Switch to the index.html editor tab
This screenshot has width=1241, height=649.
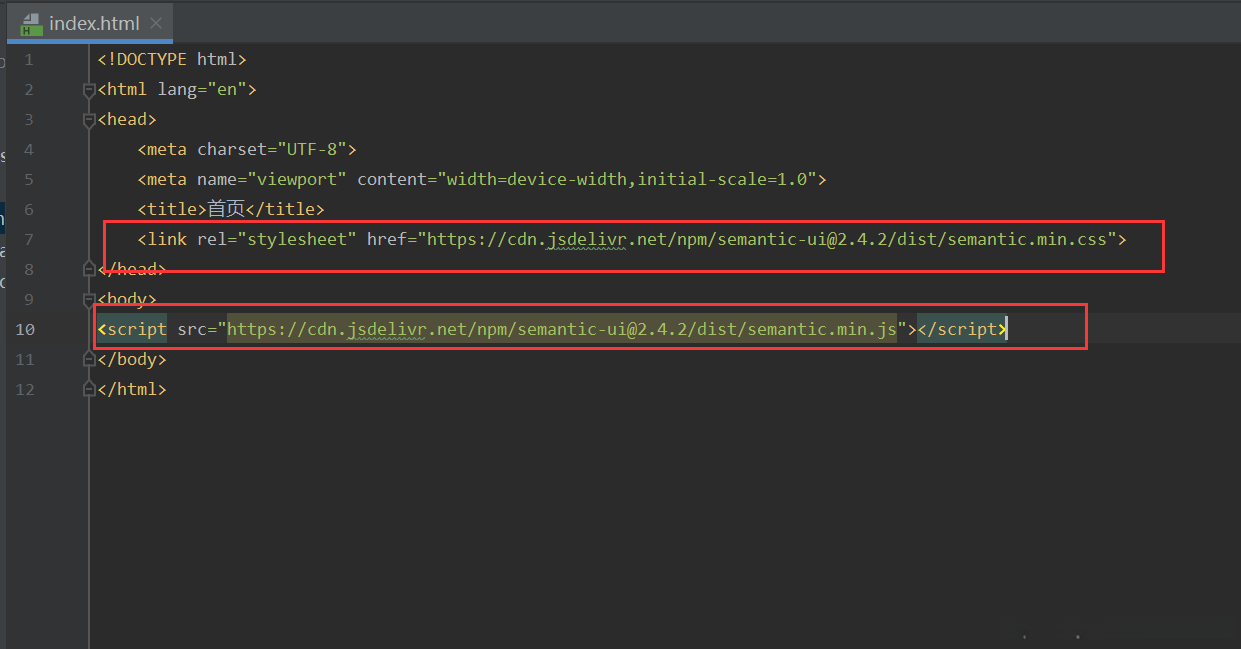pos(90,23)
